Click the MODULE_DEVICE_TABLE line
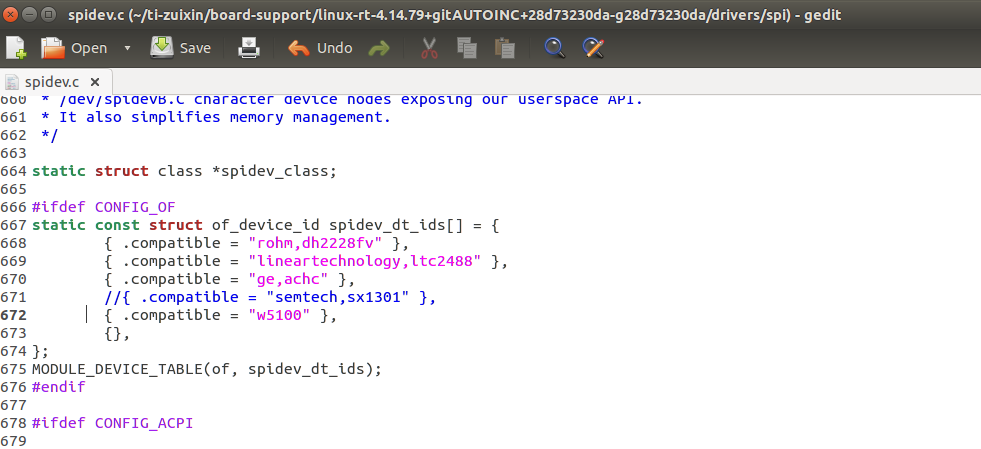The height and width of the screenshot is (449, 981). (x=206, y=369)
